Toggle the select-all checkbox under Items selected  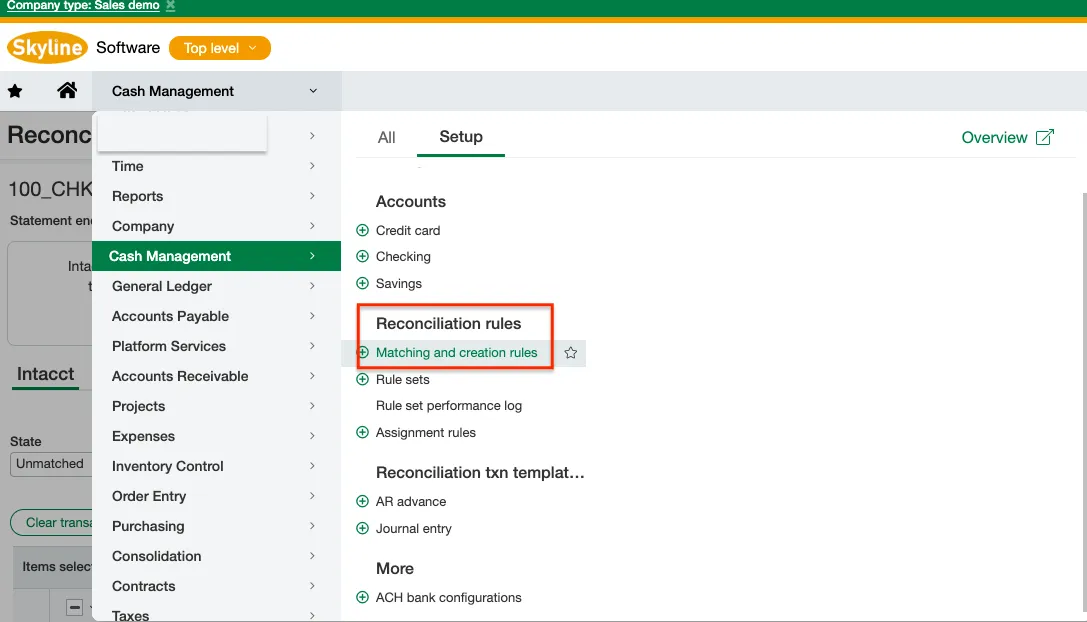pos(74,607)
